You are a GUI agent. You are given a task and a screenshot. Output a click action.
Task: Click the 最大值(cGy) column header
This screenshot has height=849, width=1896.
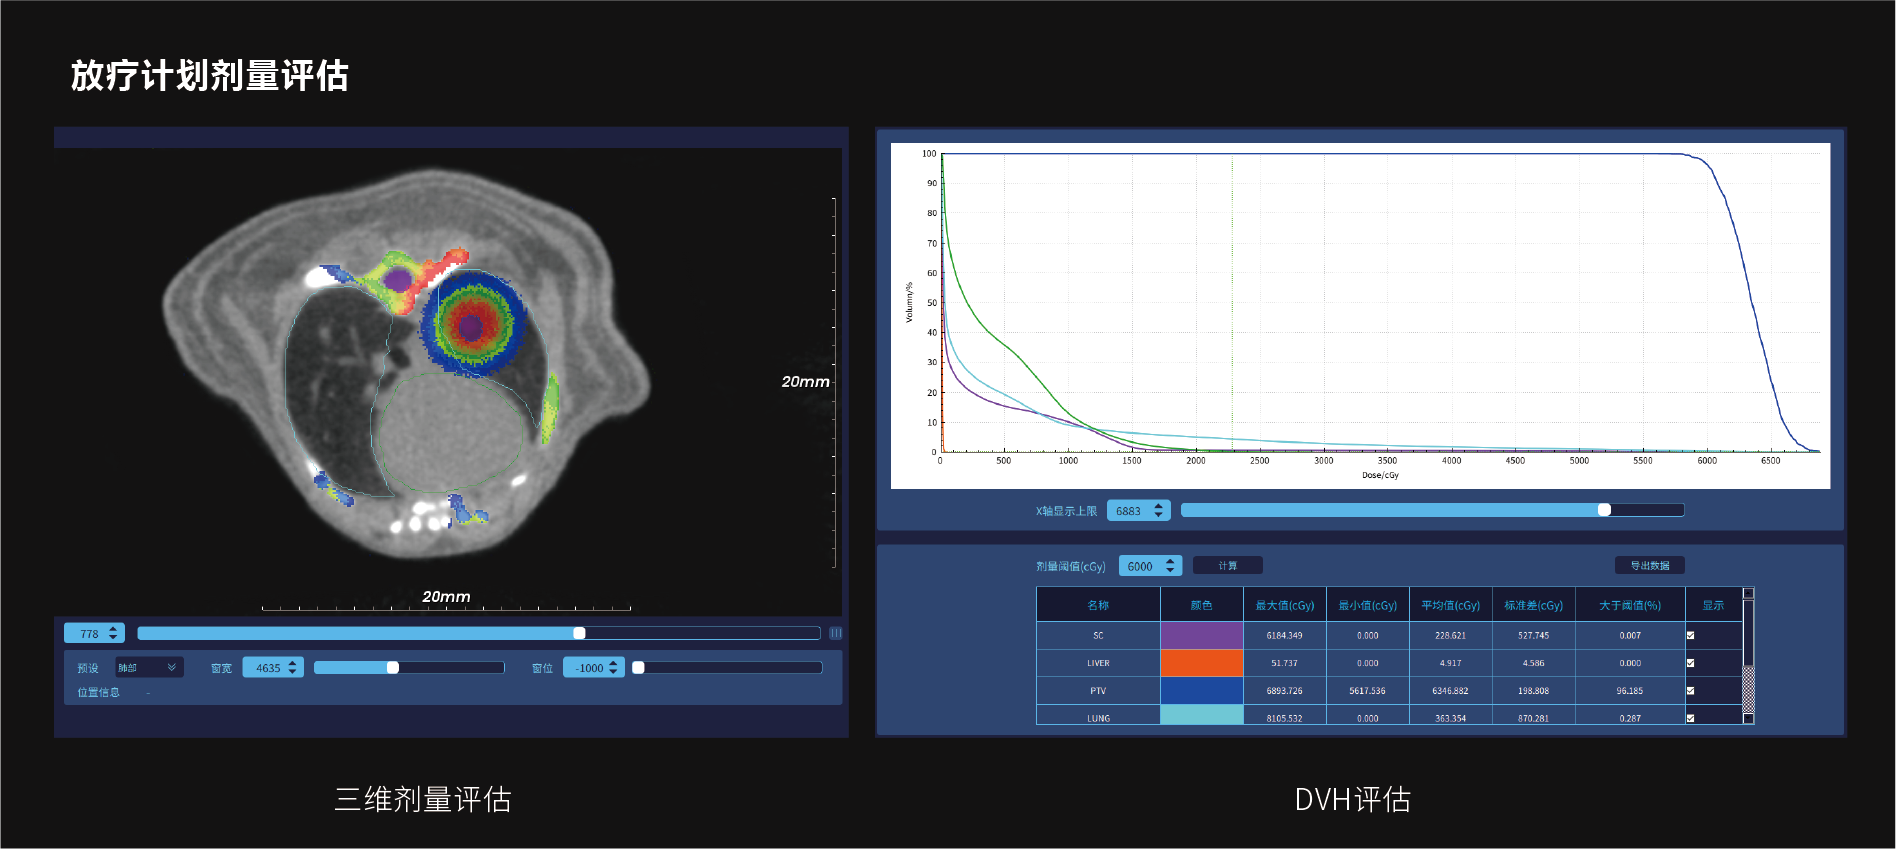point(1285,605)
